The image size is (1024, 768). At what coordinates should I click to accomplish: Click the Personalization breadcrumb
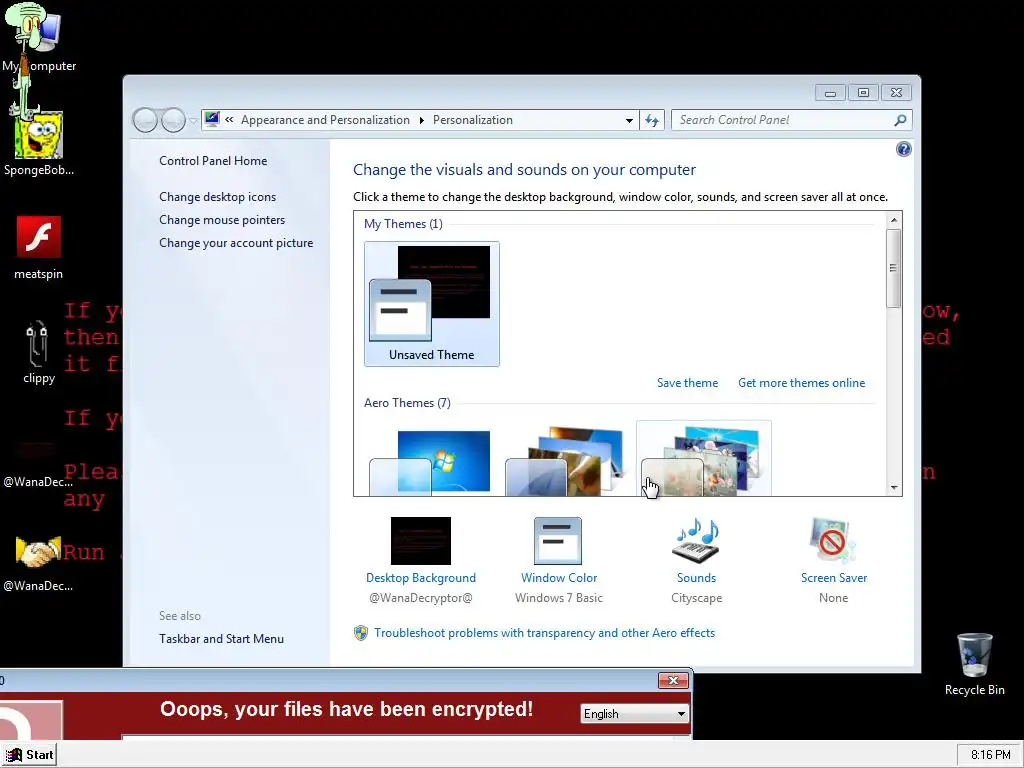pyautogui.click(x=473, y=120)
